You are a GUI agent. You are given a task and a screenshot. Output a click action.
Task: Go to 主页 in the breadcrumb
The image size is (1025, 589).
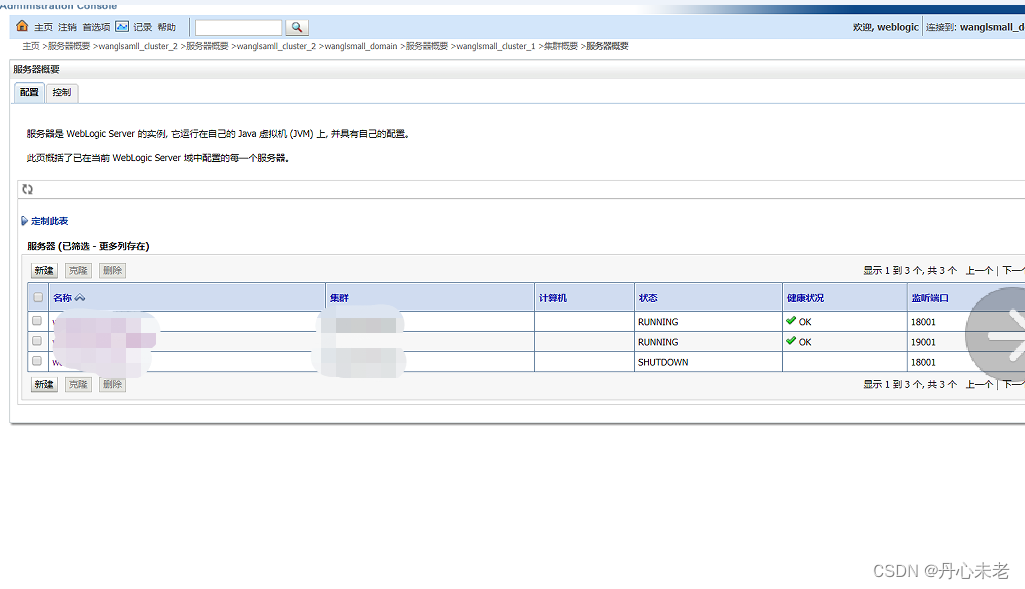(31, 46)
